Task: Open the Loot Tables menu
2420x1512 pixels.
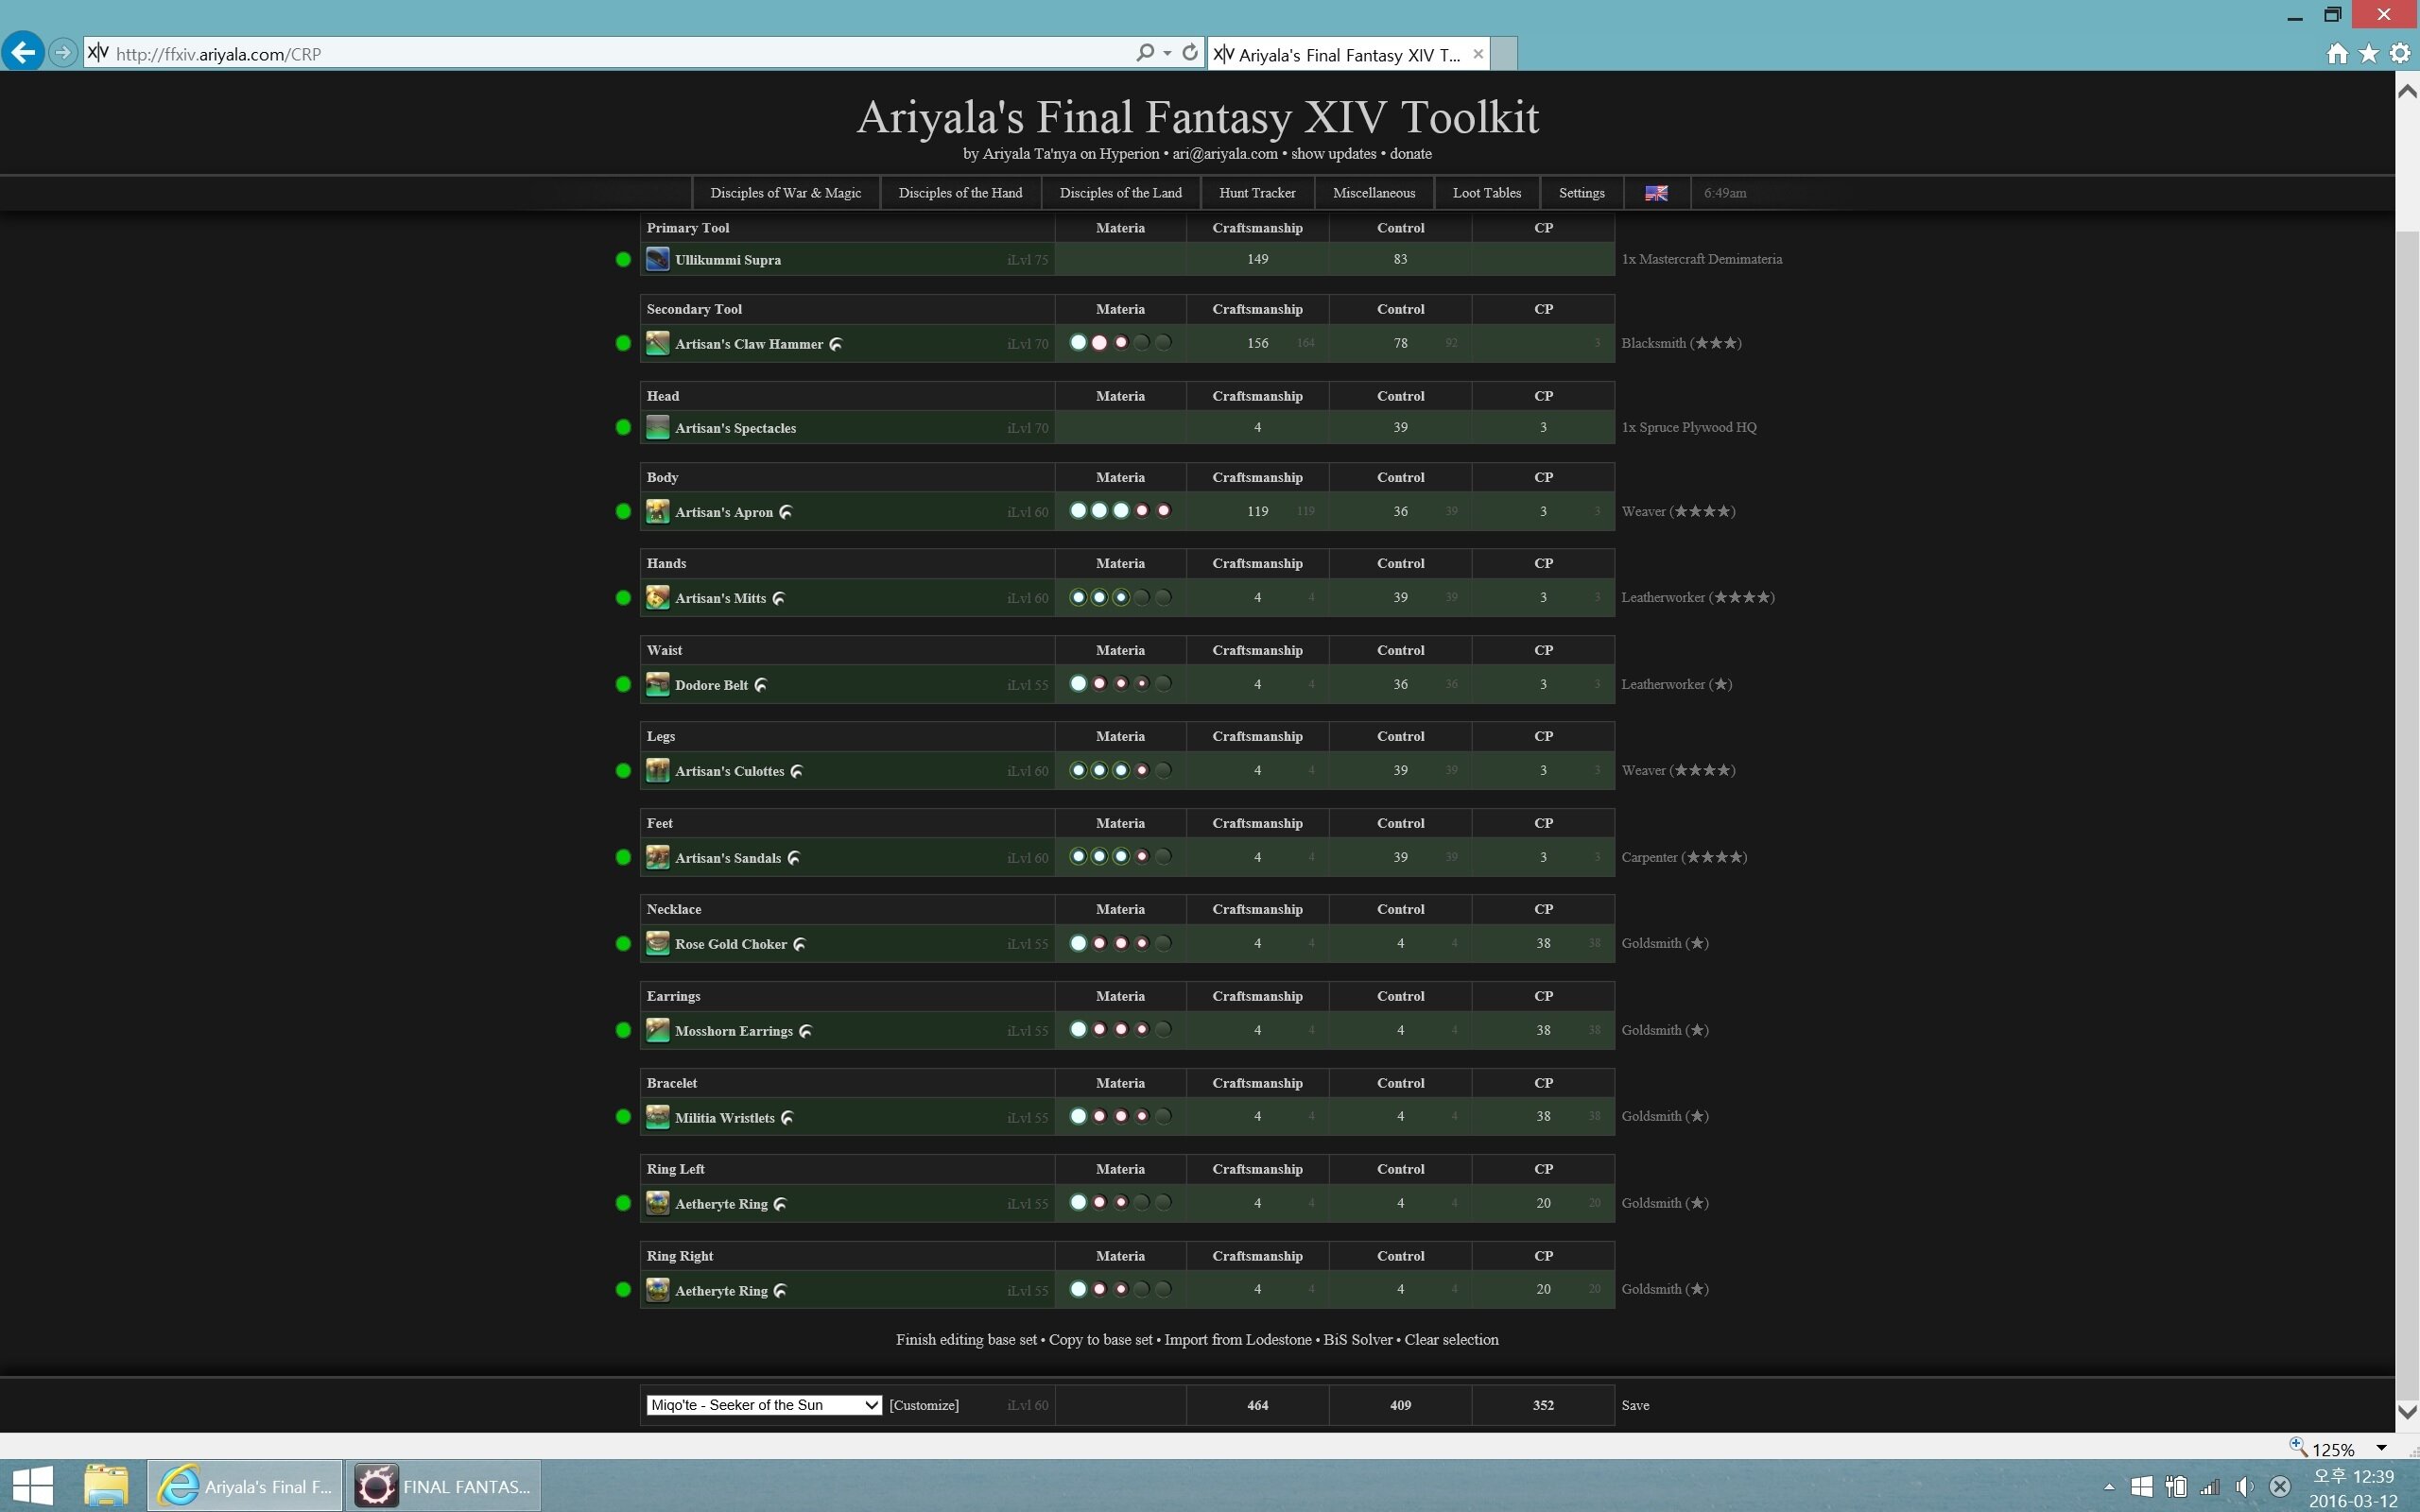Action: pos(1486,193)
